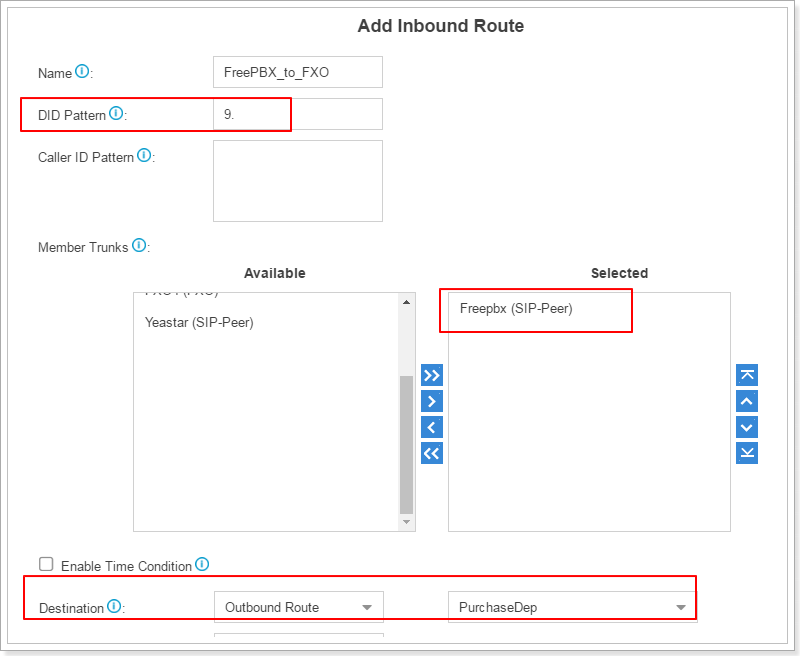The height and width of the screenshot is (656, 800).
Task: Move selected trunk right with single arrow
Action: (x=432, y=402)
